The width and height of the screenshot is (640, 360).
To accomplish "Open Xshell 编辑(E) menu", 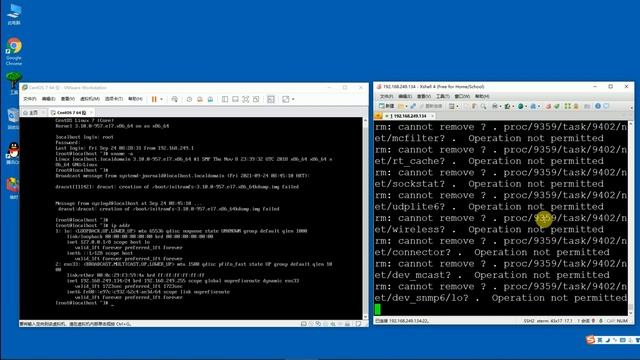I will [x=405, y=96].
